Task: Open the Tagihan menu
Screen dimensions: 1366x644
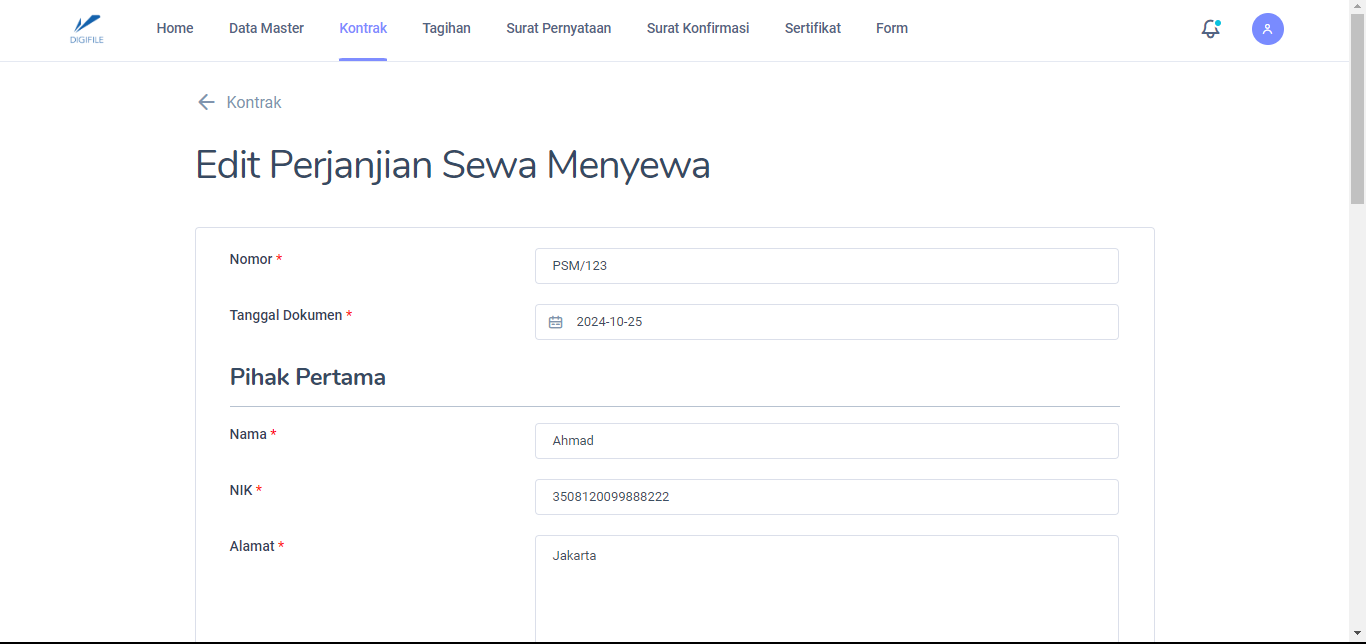Action: (x=446, y=28)
